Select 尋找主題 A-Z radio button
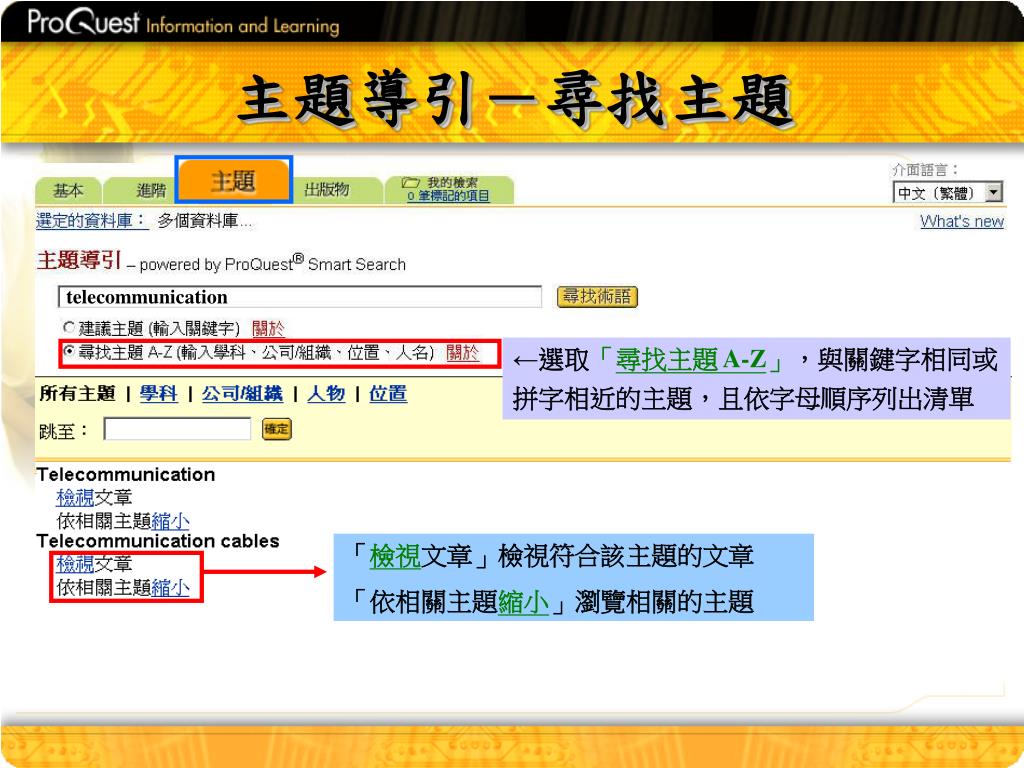This screenshot has width=1024, height=768. (x=69, y=352)
